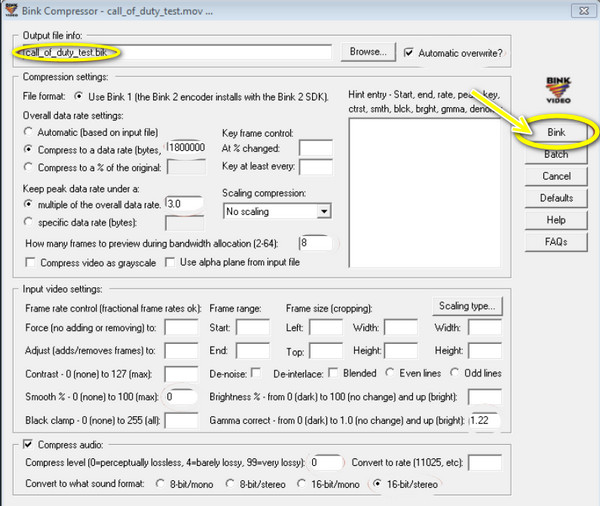Screen dimensions: 600x506
Task: Toggle the Compress audio checkbox
Action: tap(28, 444)
